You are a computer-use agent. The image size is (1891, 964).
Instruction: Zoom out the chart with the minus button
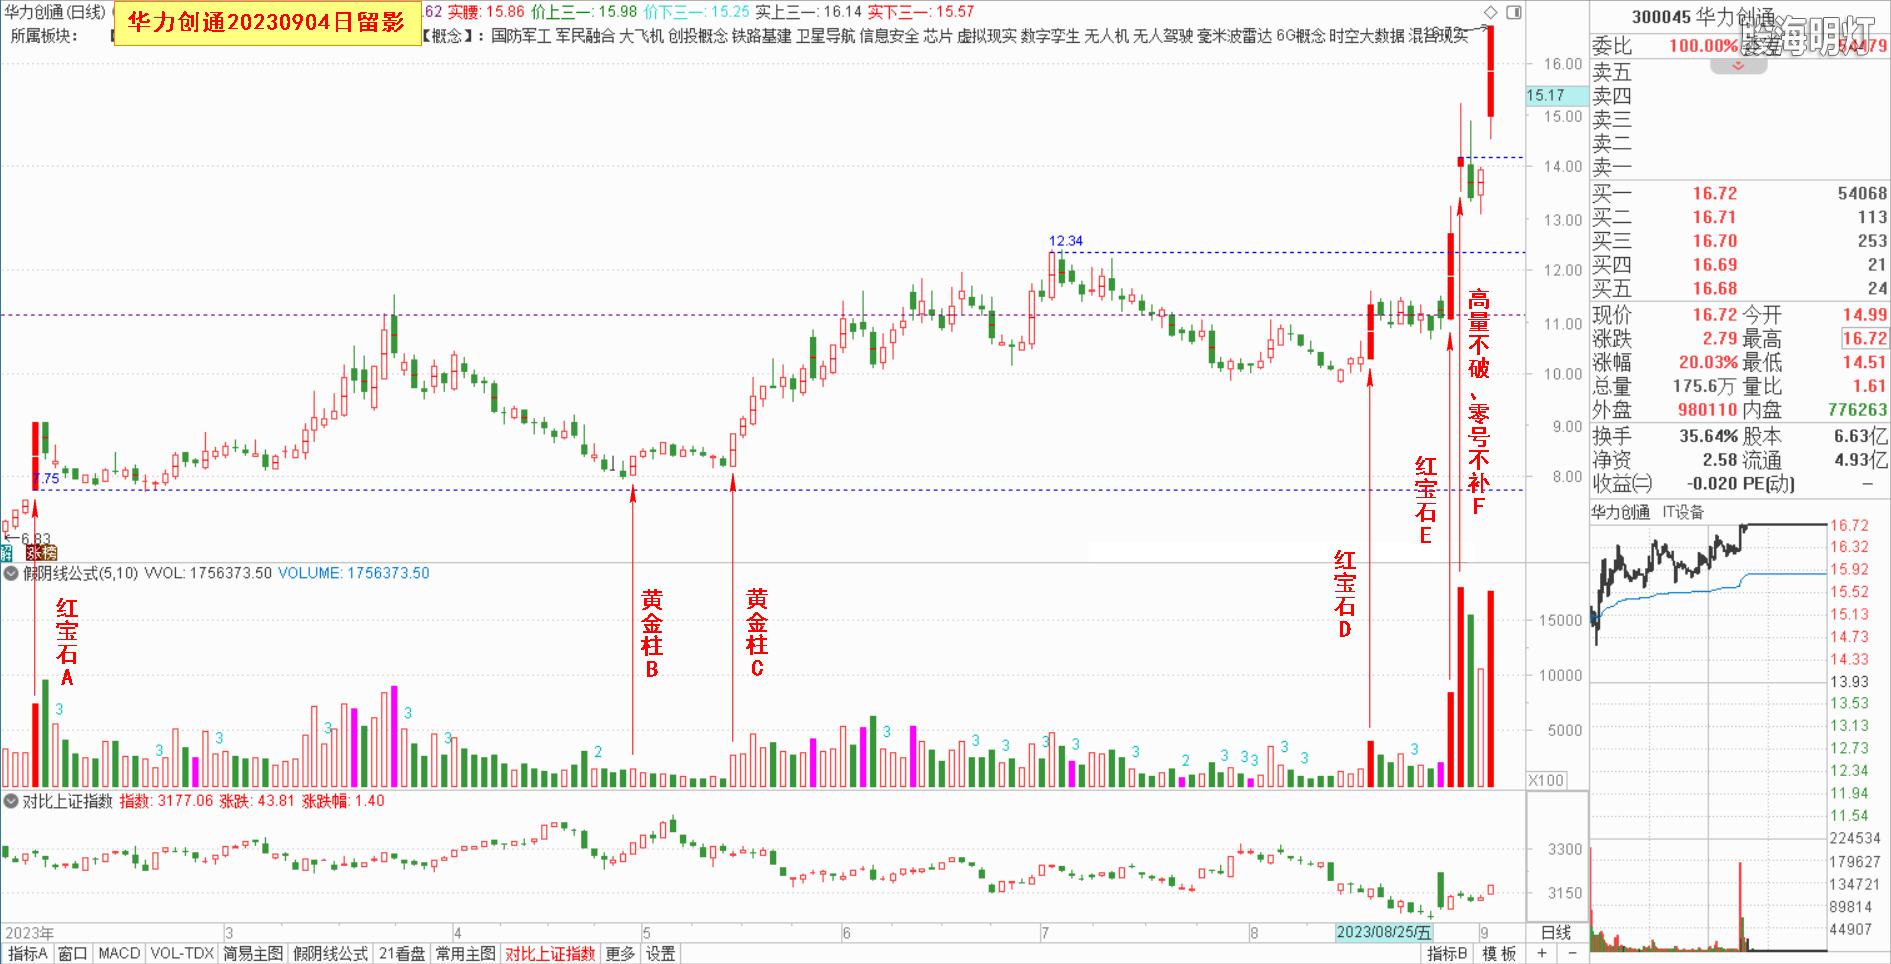1572,954
